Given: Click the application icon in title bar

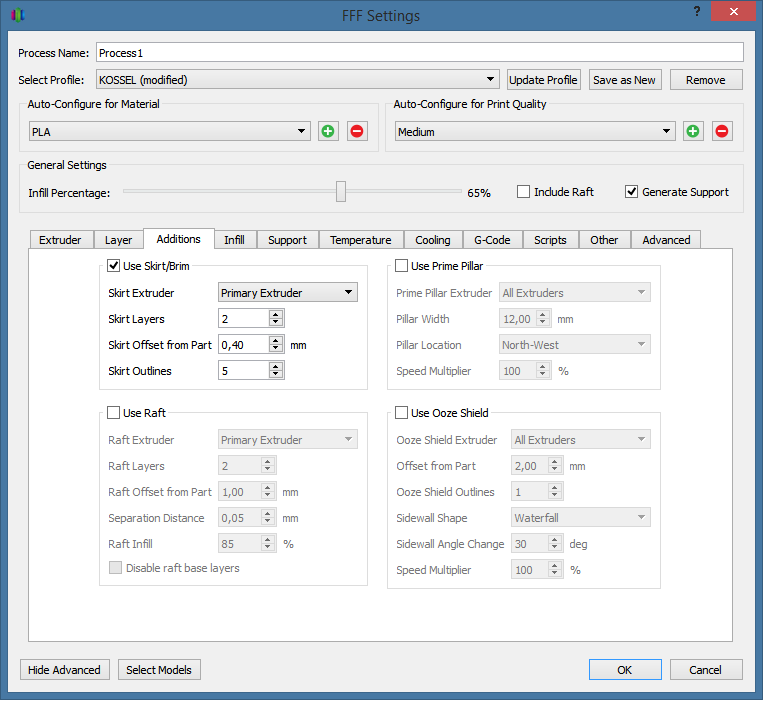Looking at the screenshot, I should pos(17,15).
